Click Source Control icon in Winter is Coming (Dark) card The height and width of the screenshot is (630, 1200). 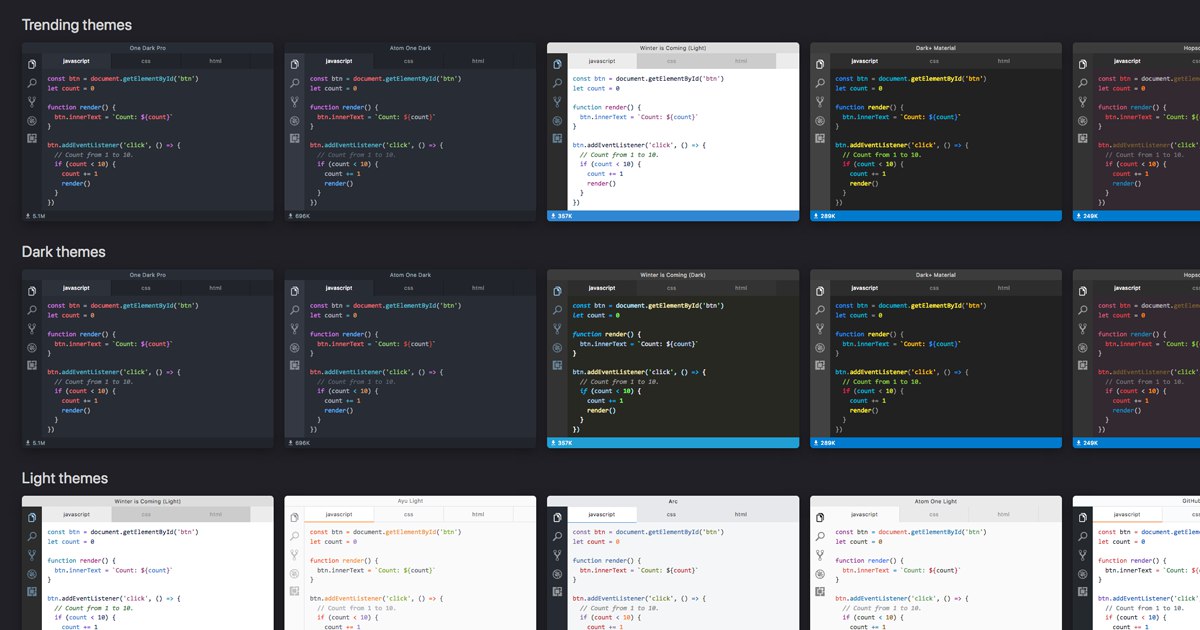point(557,329)
